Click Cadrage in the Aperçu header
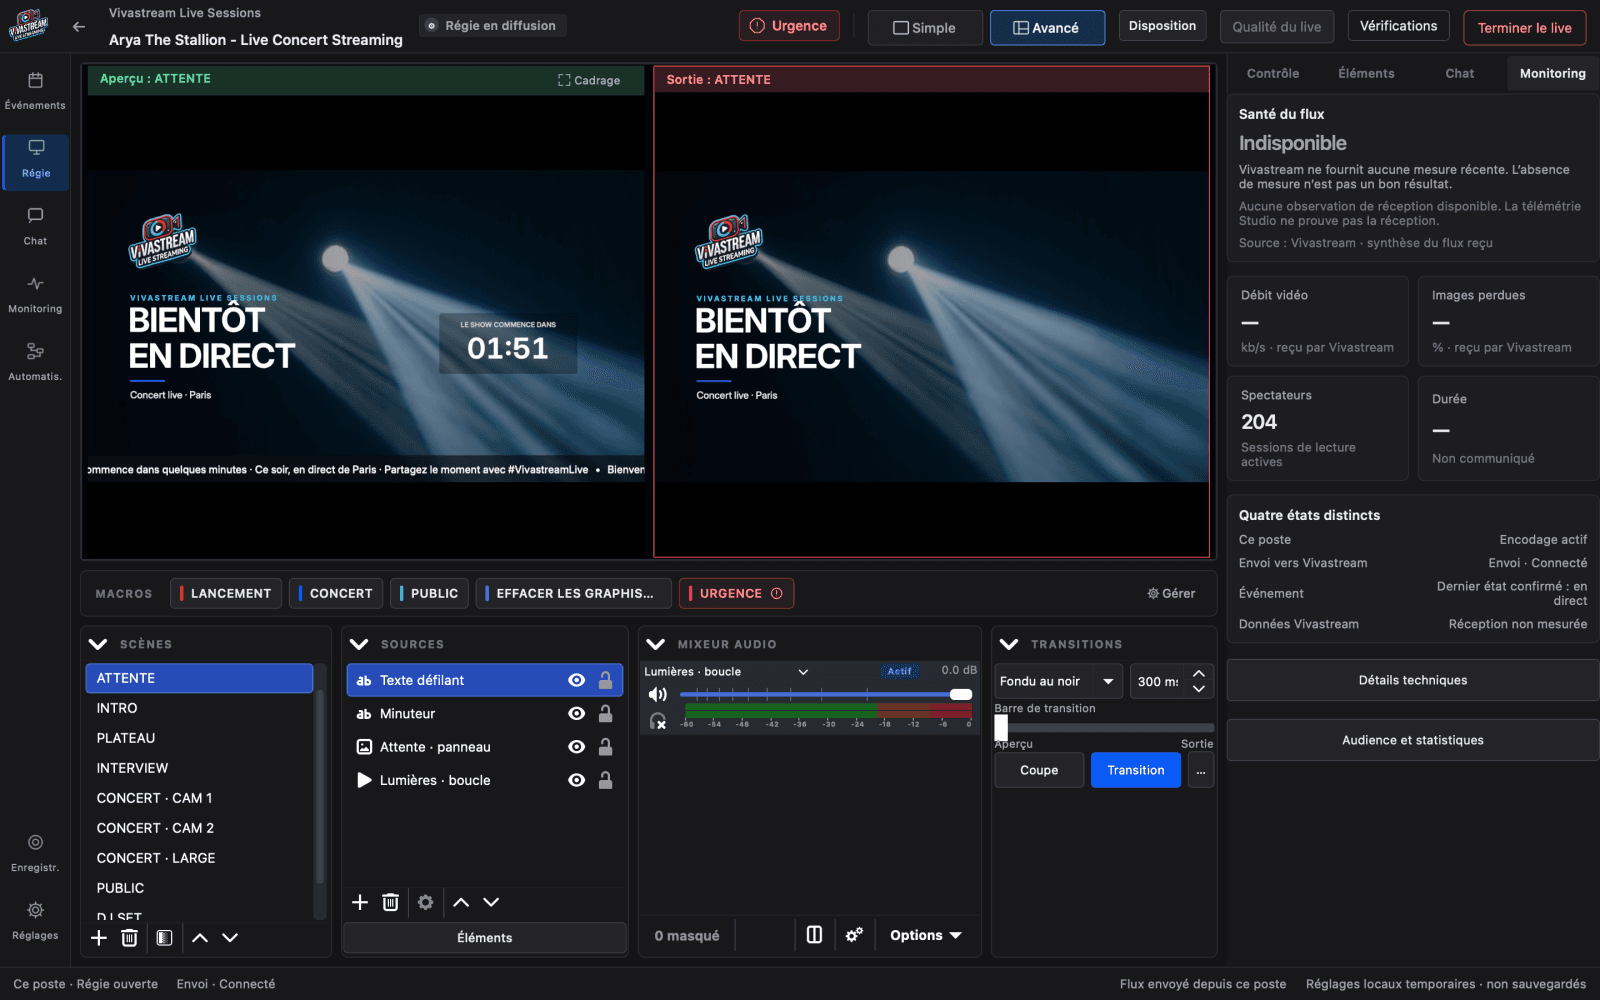1600x1000 pixels. 589,80
